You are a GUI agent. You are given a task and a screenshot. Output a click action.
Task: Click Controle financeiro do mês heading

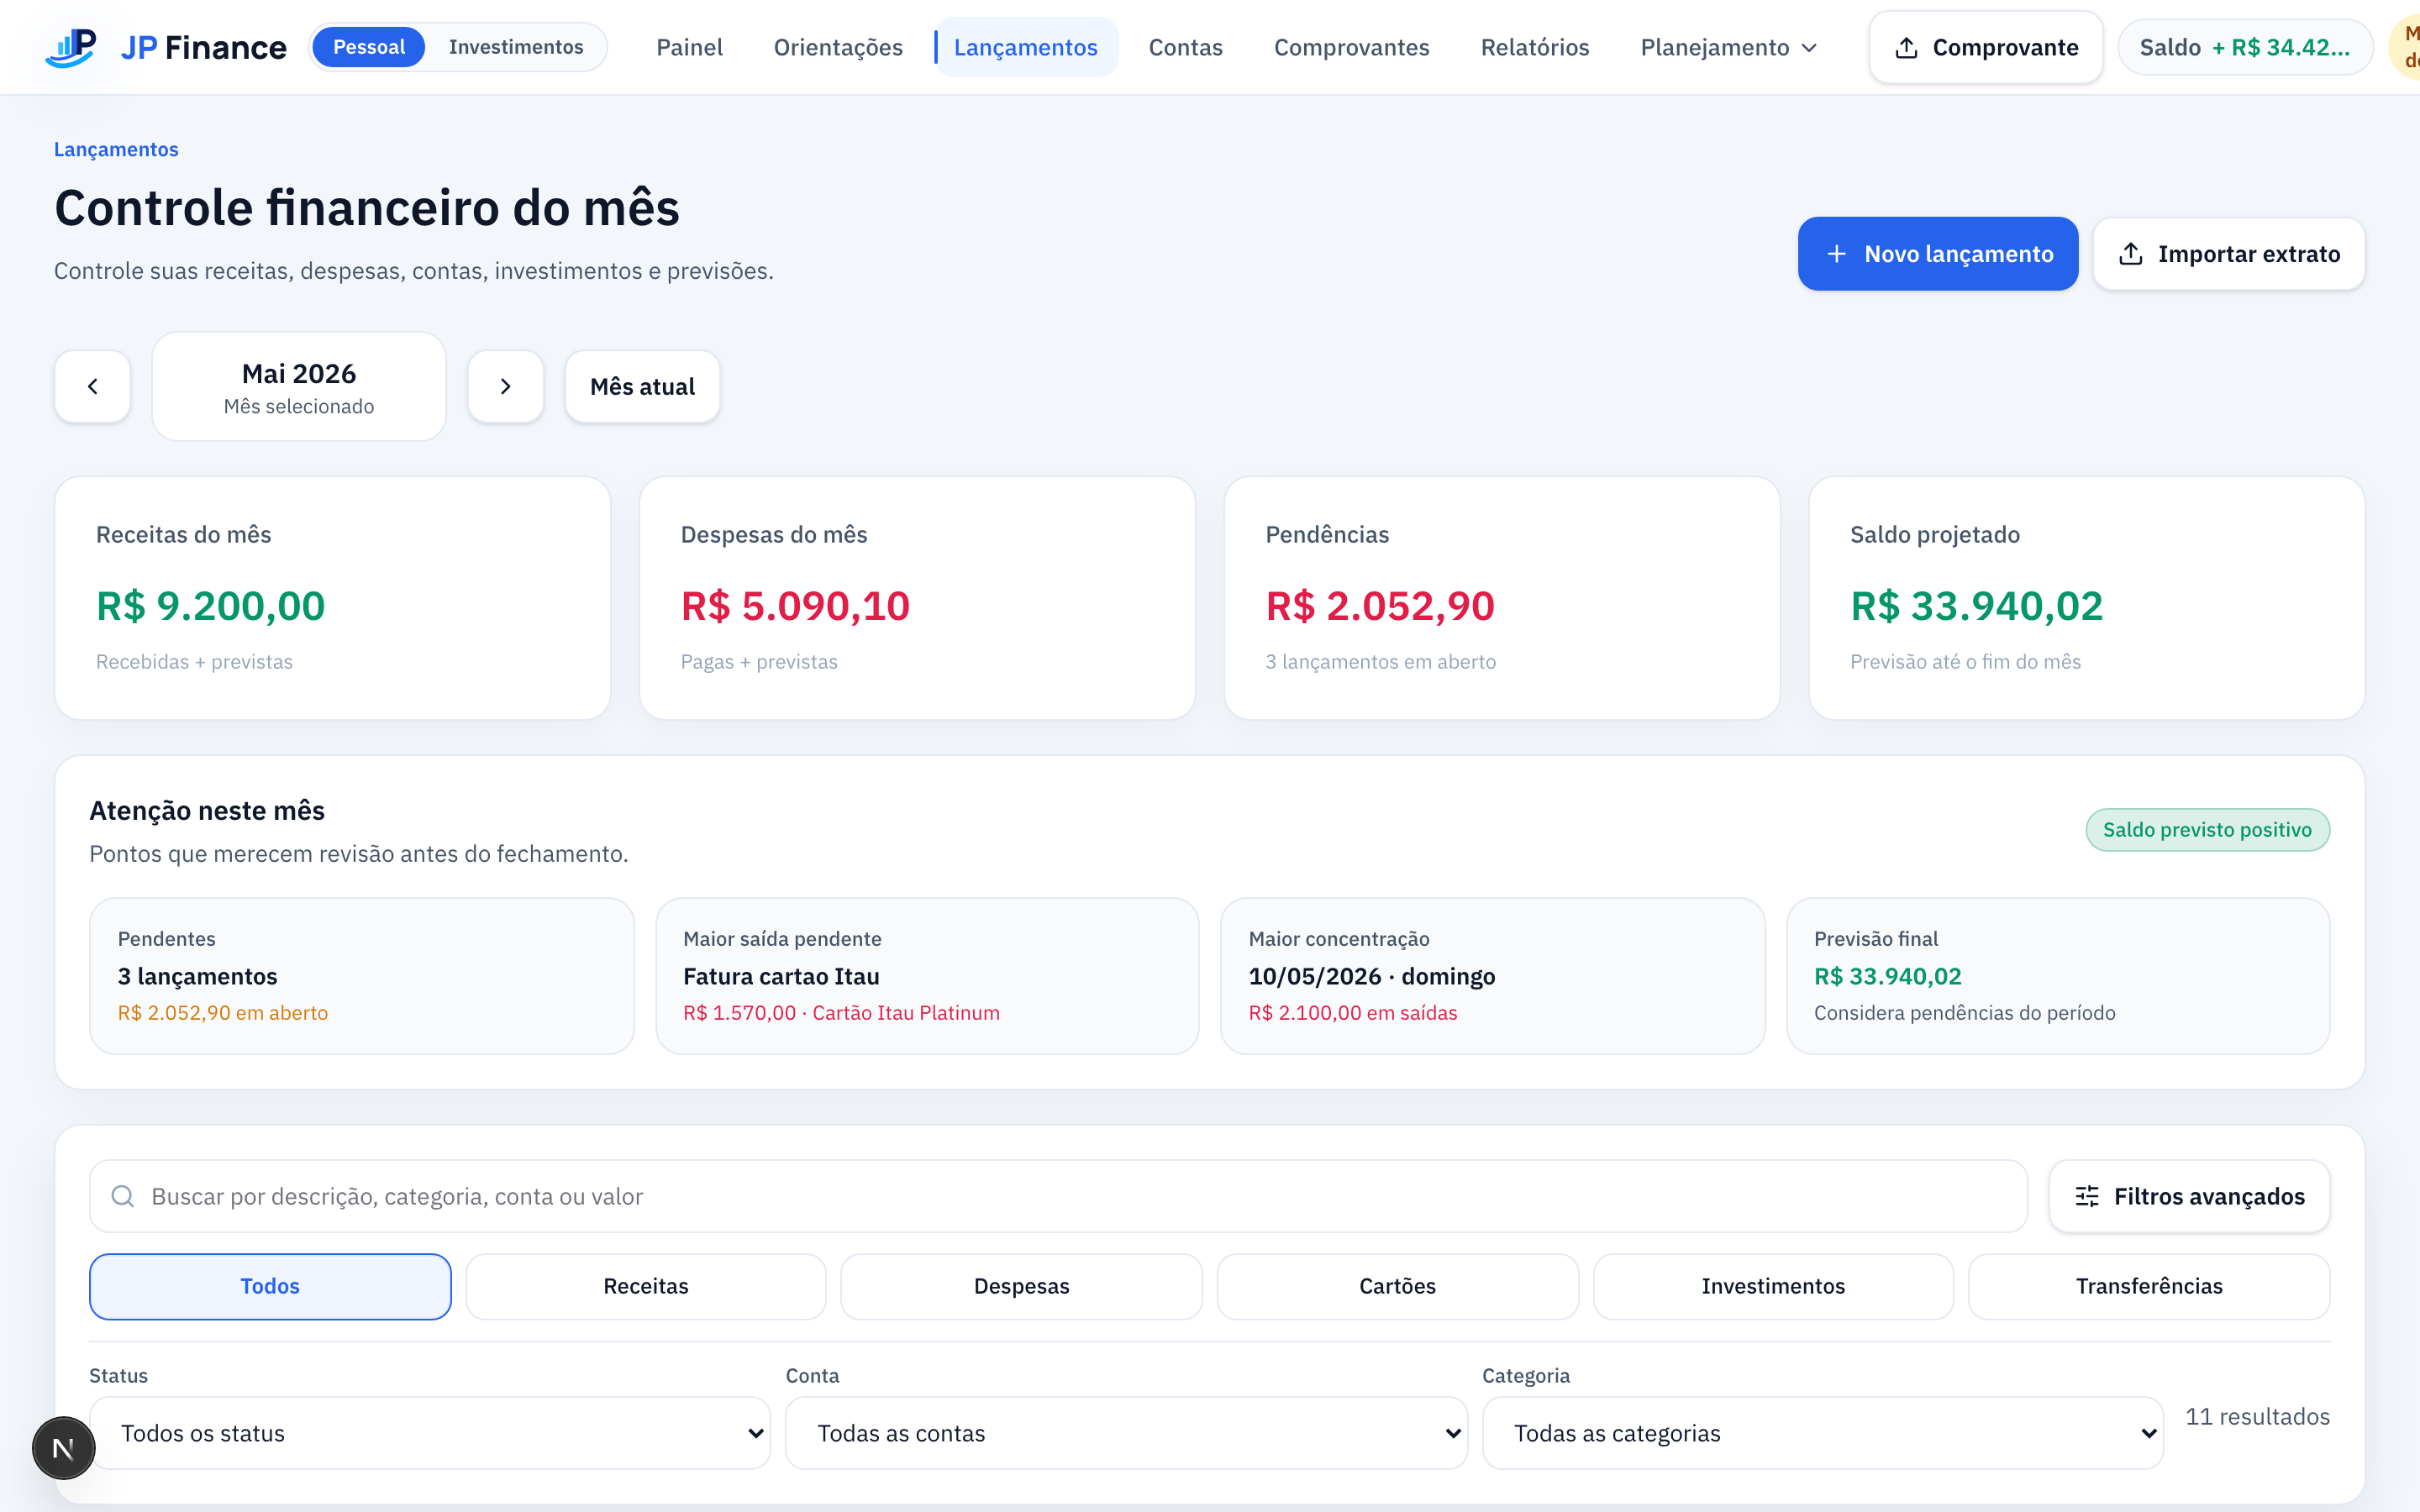coord(366,208)
